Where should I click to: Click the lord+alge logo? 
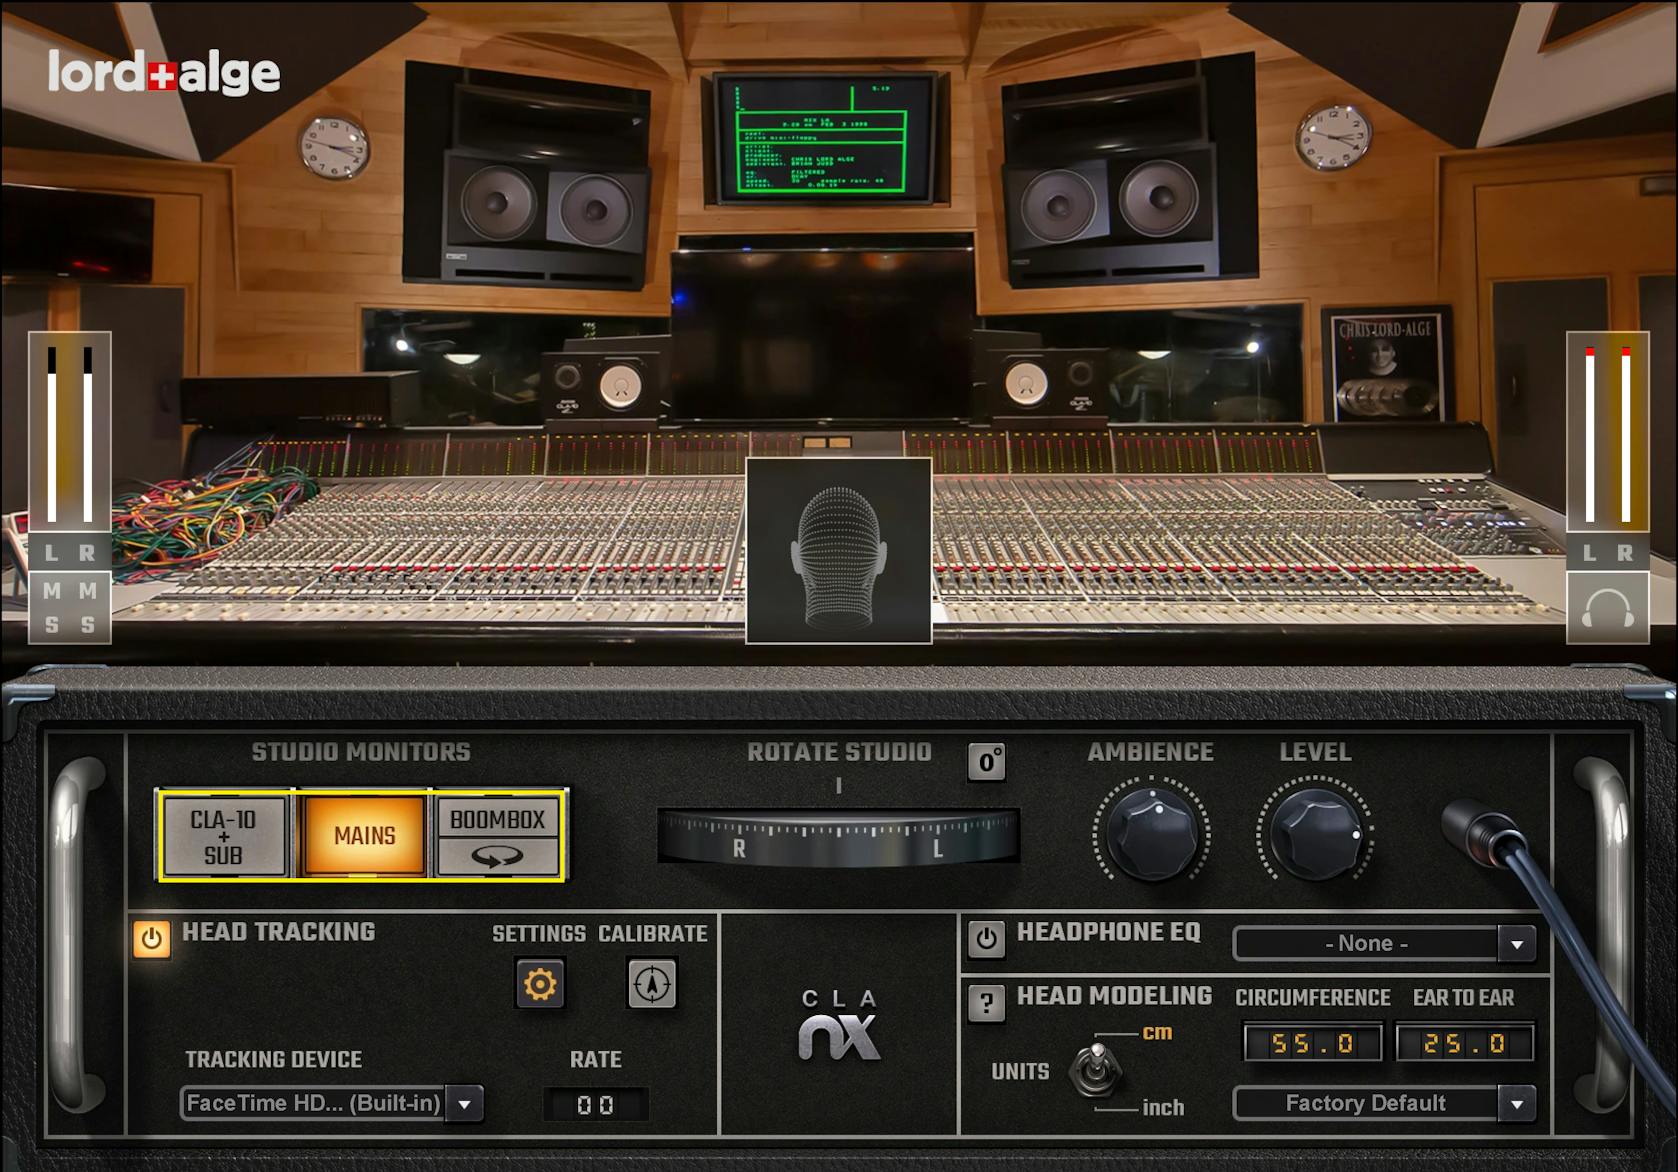tap(164, 71)
